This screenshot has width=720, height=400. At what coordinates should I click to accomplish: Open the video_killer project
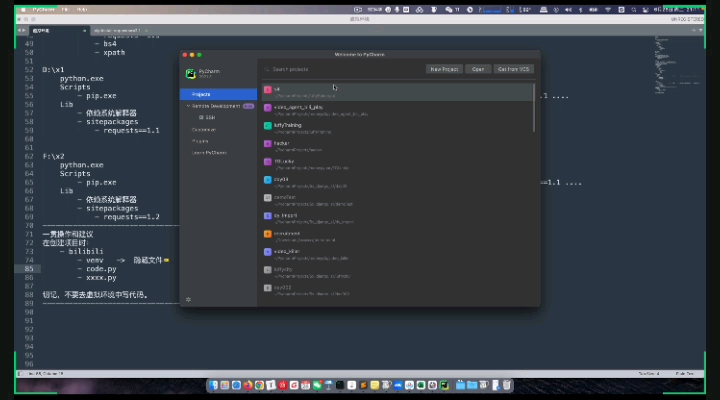(397, 254)
